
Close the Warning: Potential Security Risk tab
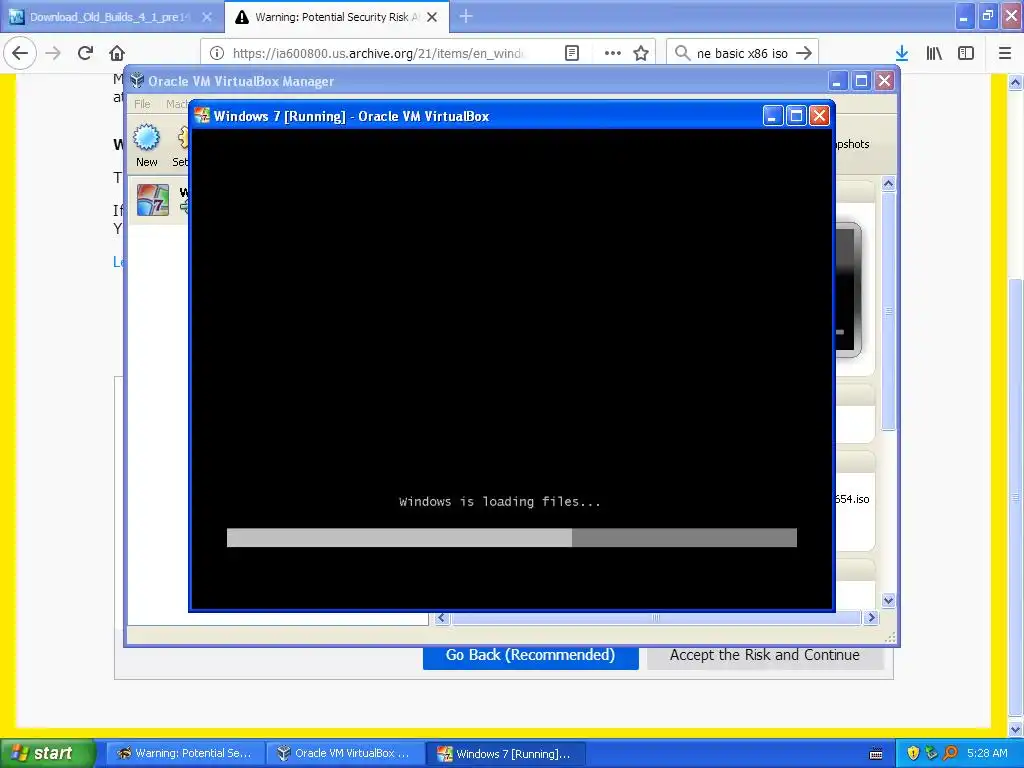(432, 17)
